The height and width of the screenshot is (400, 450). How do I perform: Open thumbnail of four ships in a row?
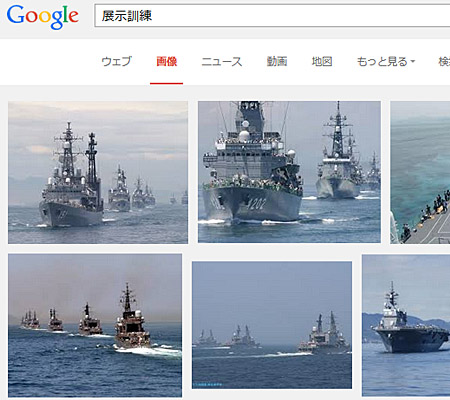95,325
